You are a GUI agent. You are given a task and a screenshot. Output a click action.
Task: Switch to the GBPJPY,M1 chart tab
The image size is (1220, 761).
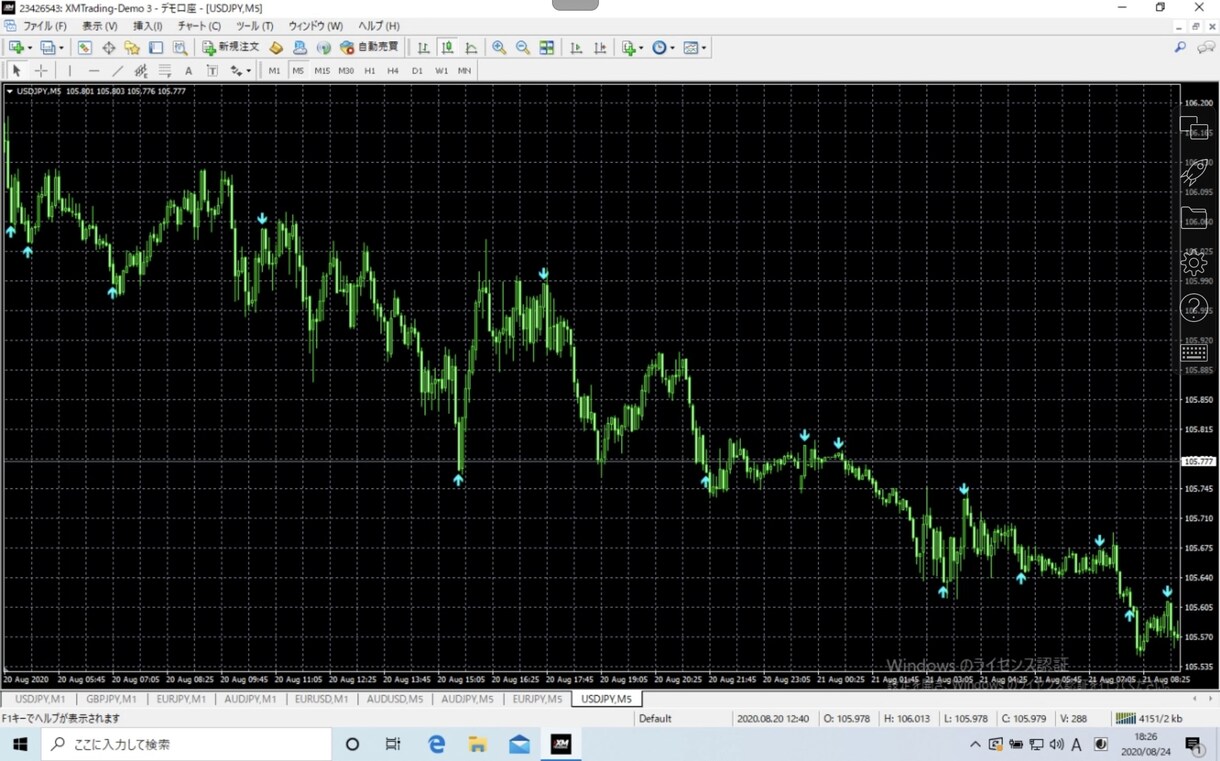point(111,699)
